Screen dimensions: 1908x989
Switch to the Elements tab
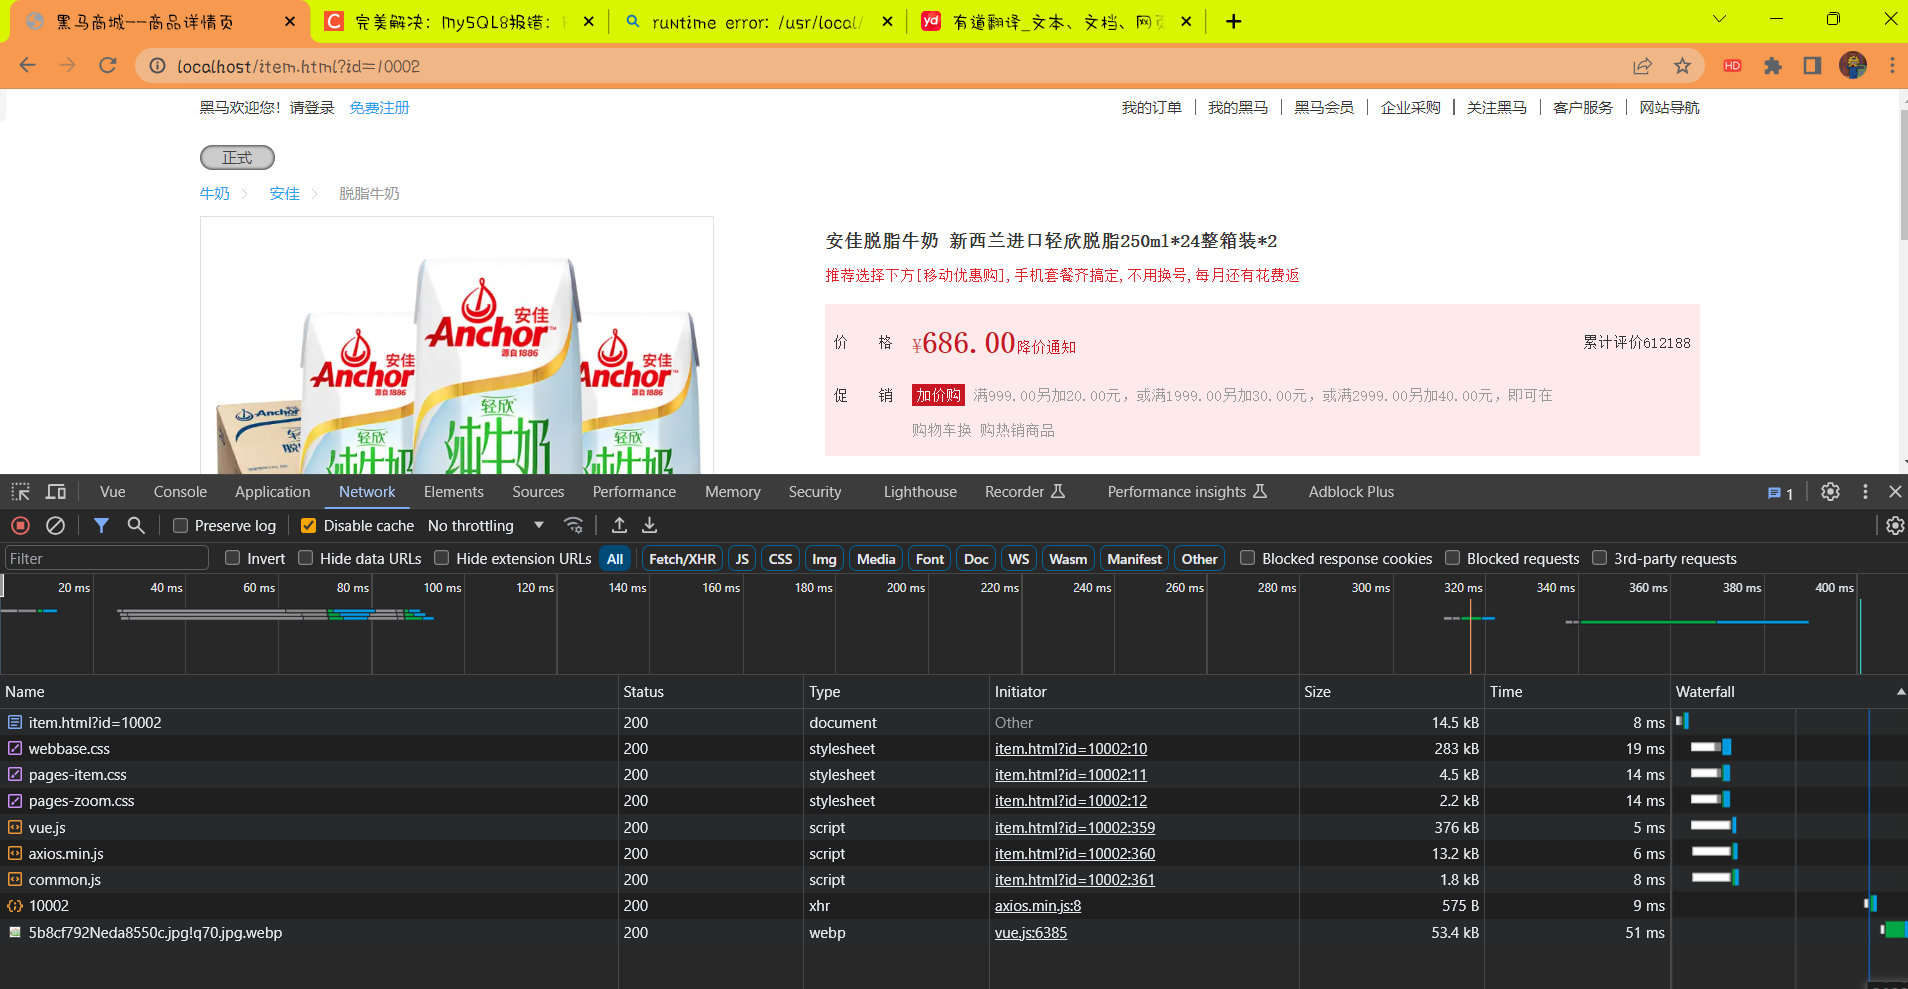[x=453, y=492]
